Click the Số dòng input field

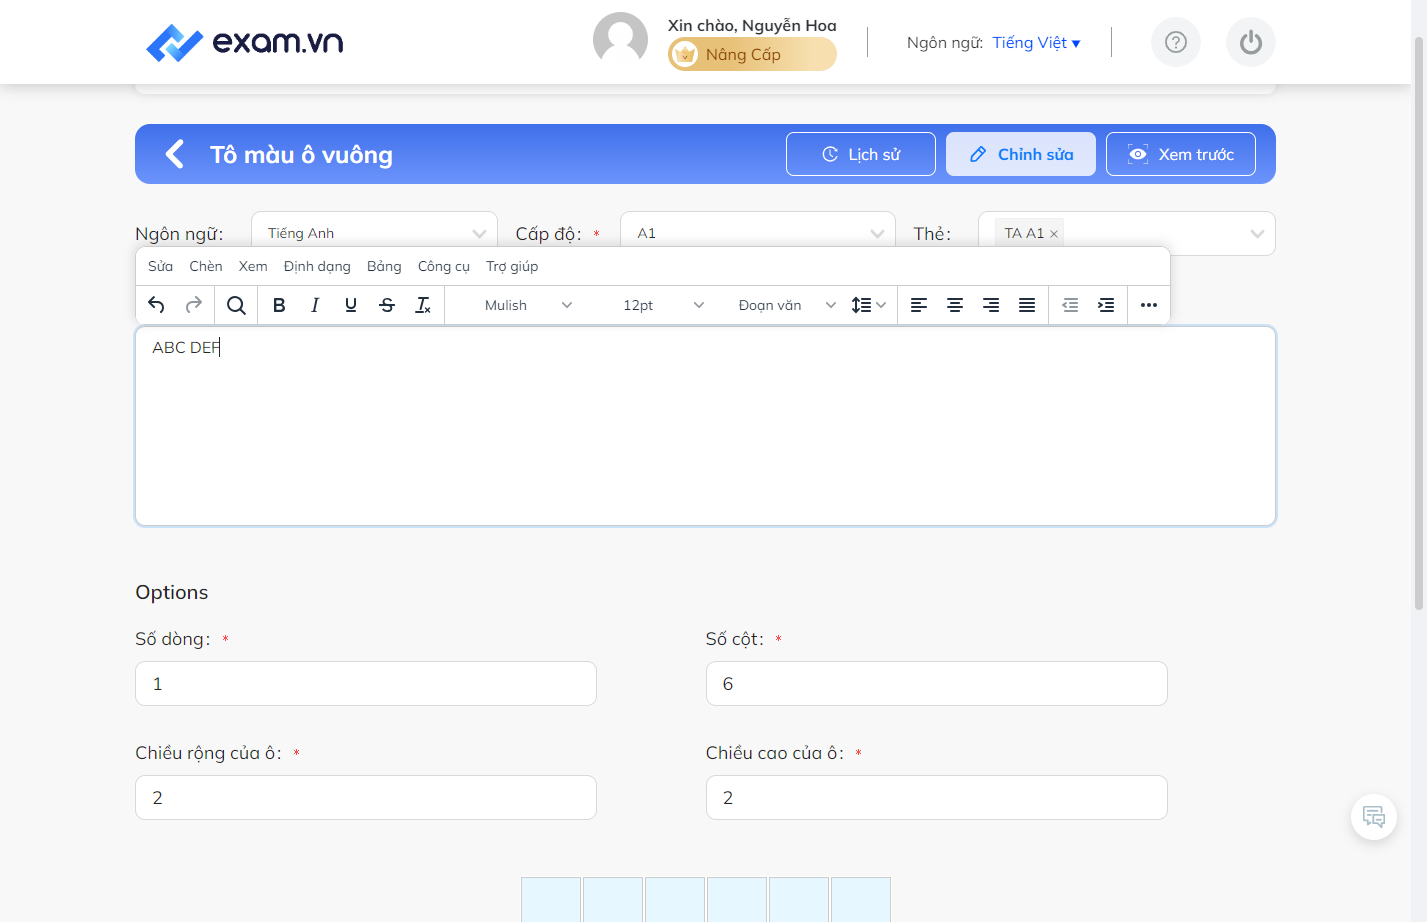[x=366, y=683]
